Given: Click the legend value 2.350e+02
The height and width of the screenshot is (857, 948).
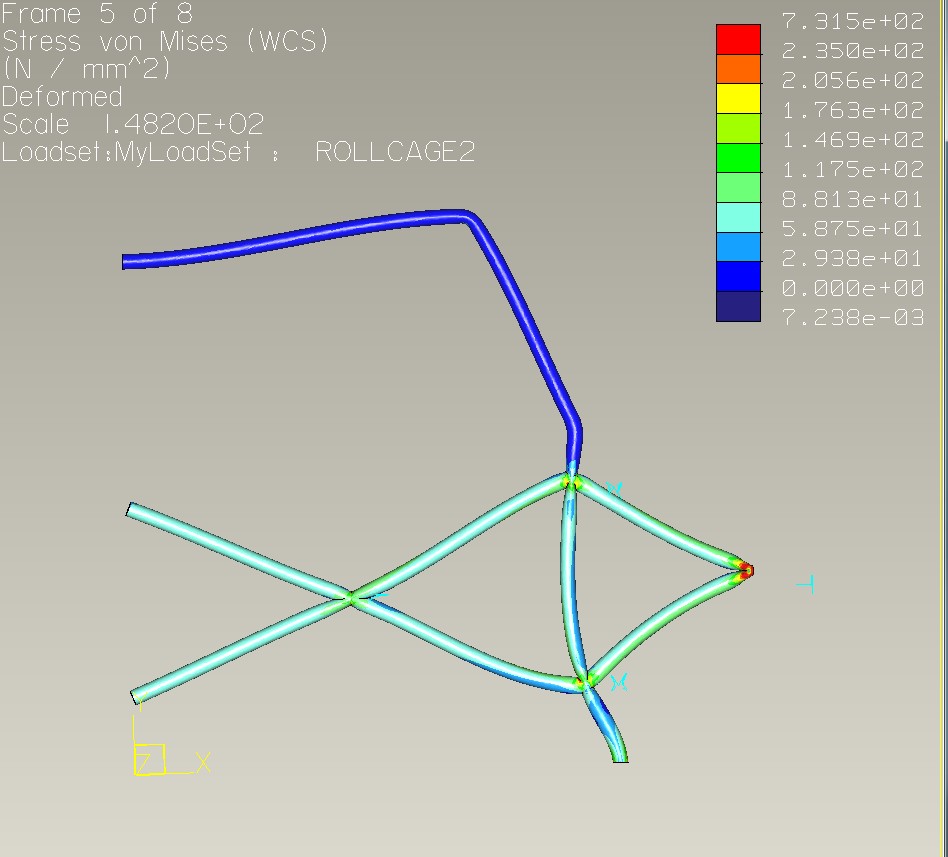Looking at the screenshot, I should [x=852, y=51].
